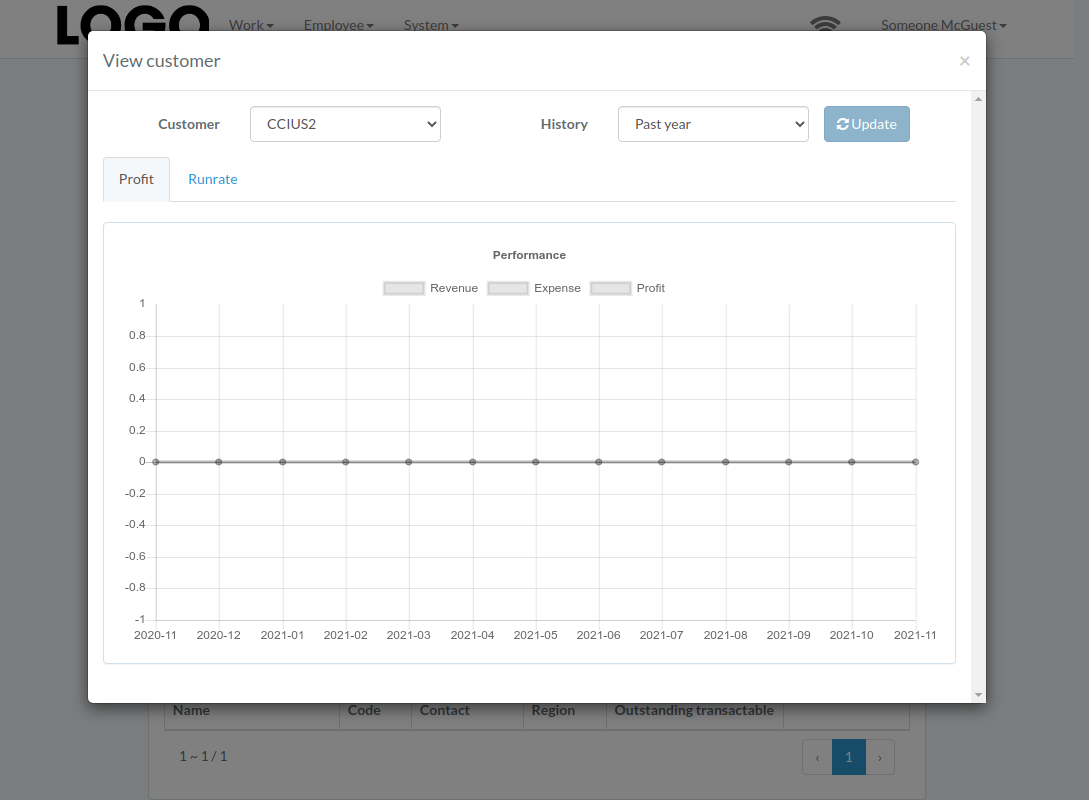1089x800 pixels.
Task: Click the 1 ~ 1 / 1 record count
Action: tap(203, 756)
